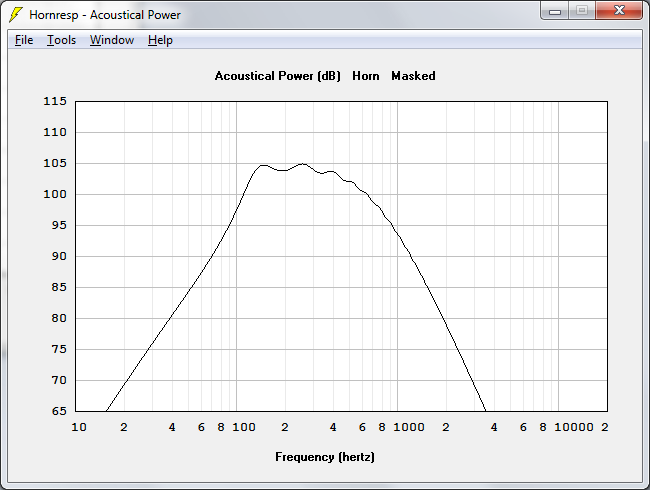Click the 'Masked' label above the chart
650x490 pixels.
pos(413,76)
